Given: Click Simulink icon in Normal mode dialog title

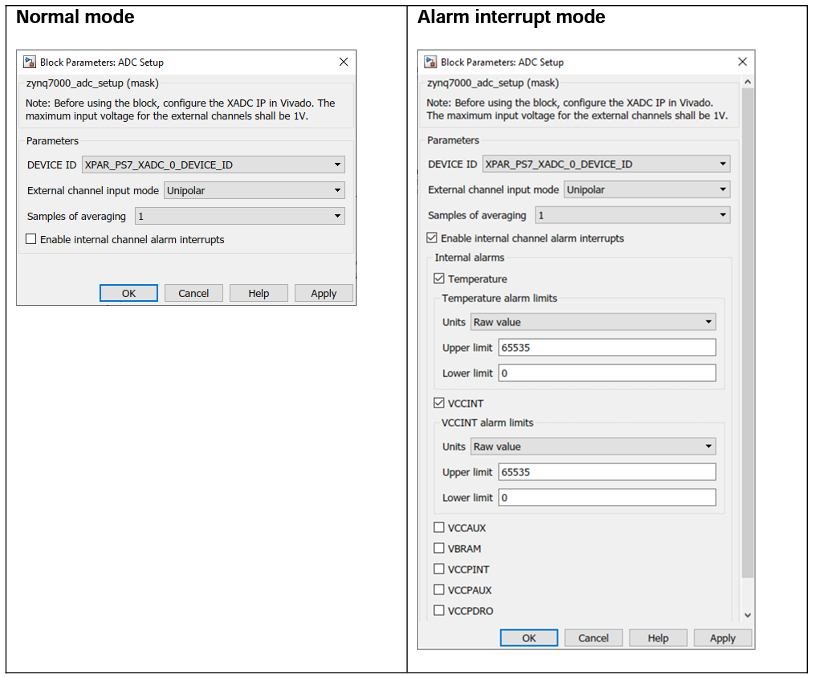Looking at the screenshot, I should [29, 62].
